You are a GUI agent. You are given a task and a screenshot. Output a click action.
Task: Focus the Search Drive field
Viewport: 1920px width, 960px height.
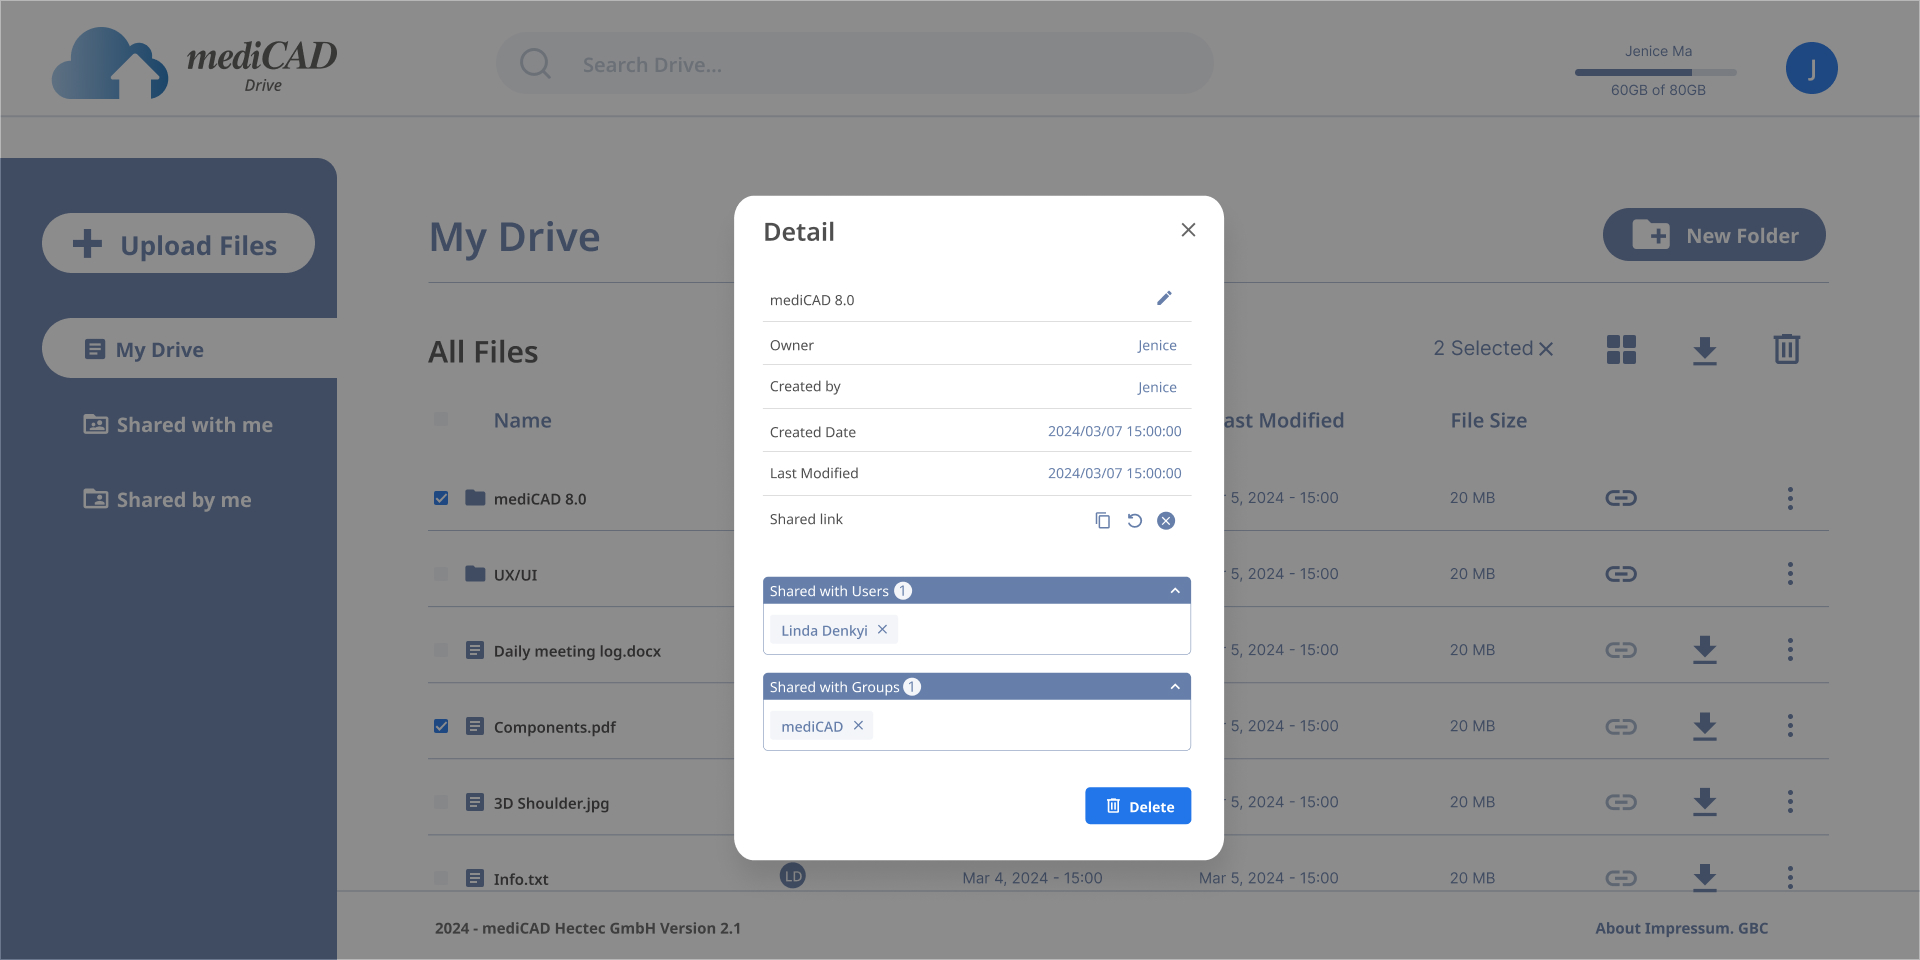click(x=855, y=64)
